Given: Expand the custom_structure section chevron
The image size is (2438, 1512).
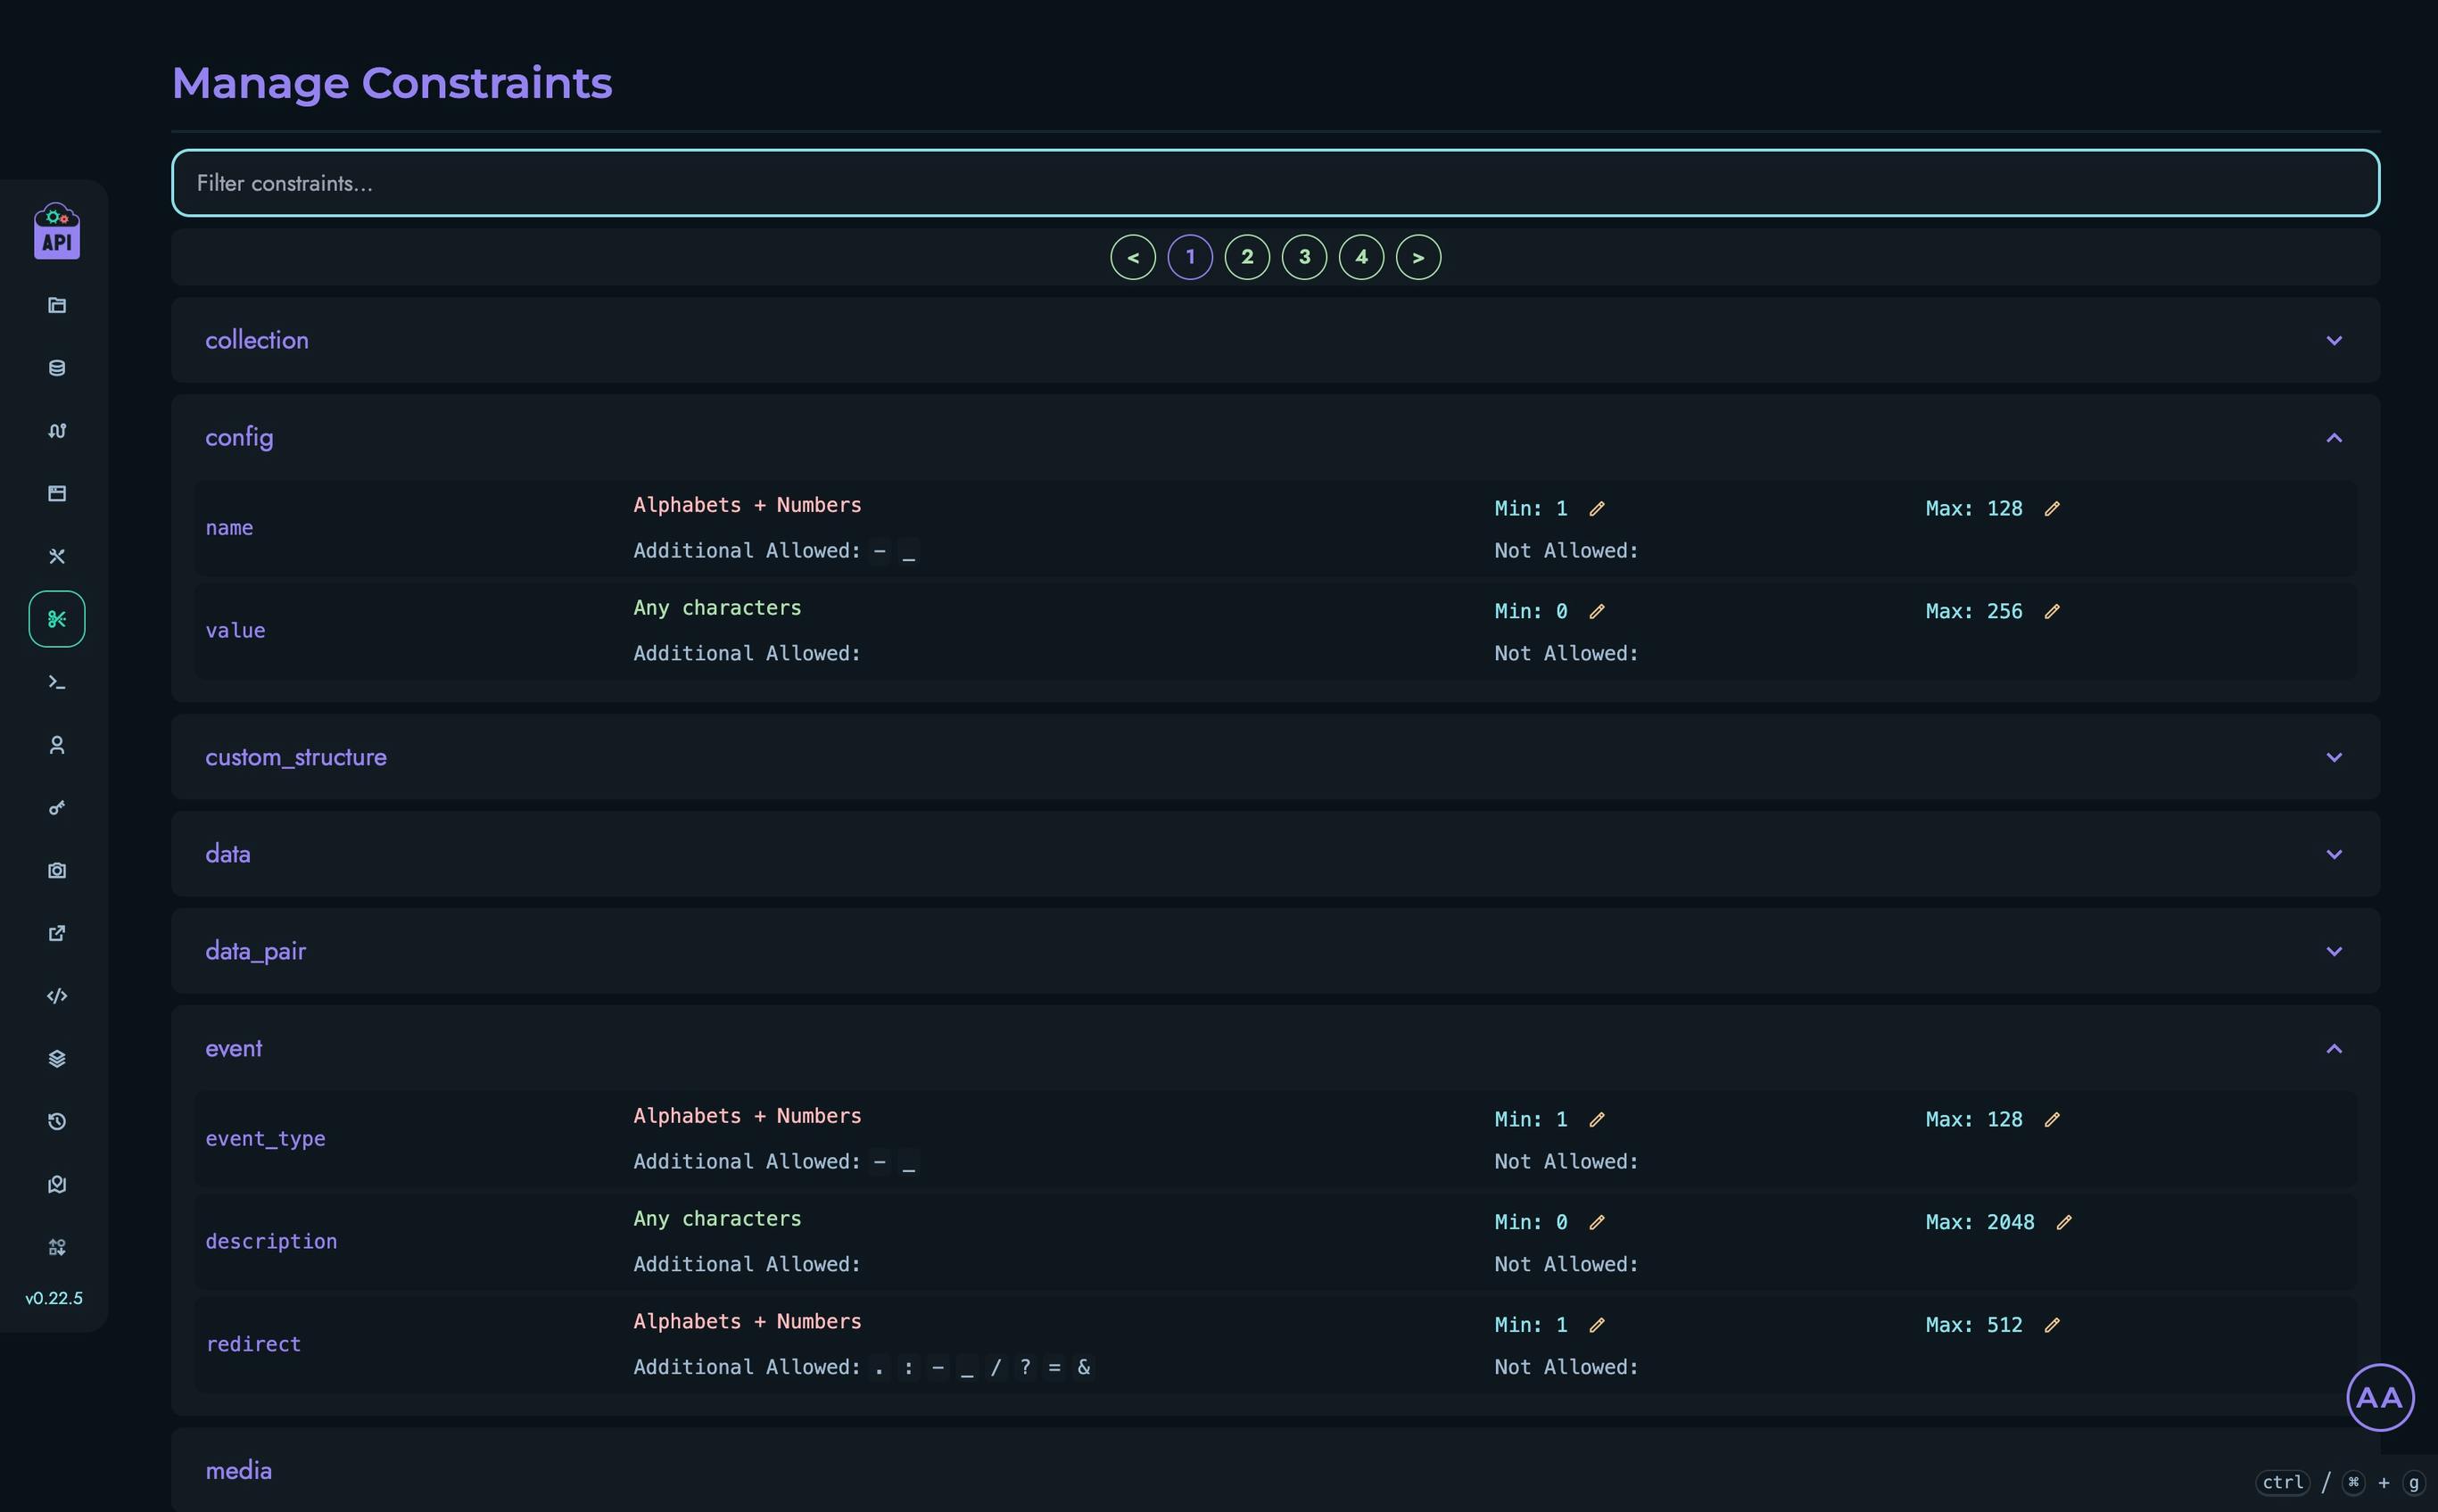Looking at the screenshot, I should 2334,758.
